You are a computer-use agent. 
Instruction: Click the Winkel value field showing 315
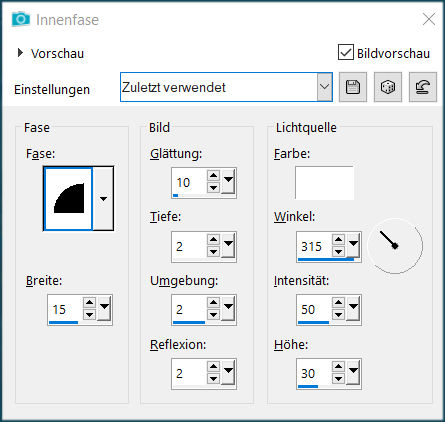coord(314,246)
